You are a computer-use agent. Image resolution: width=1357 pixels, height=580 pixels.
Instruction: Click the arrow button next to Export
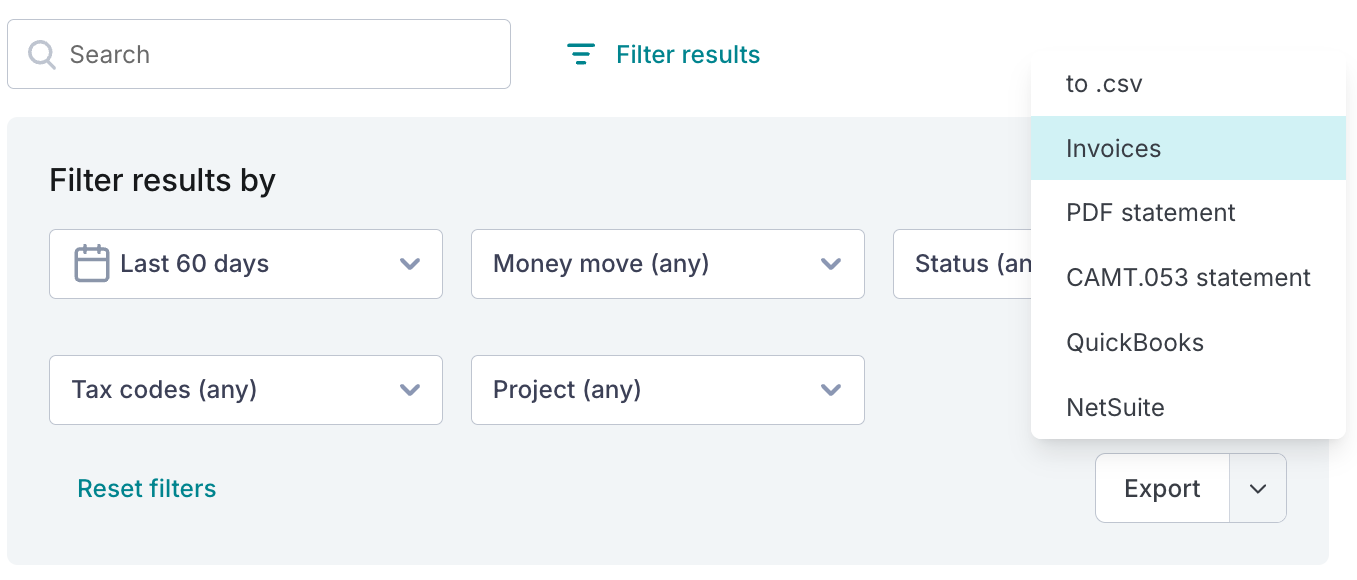point(1258,489)
